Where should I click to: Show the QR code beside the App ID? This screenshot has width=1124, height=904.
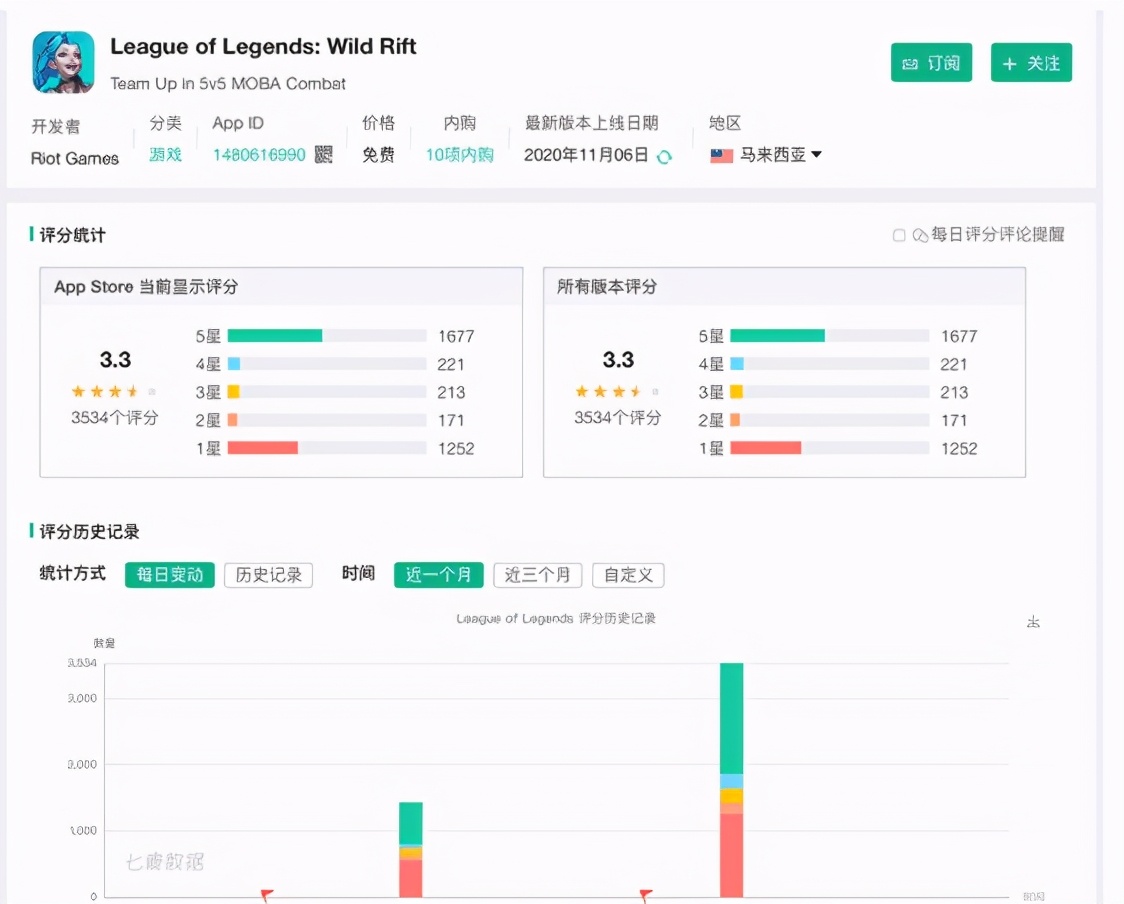(x=323, y=155)
